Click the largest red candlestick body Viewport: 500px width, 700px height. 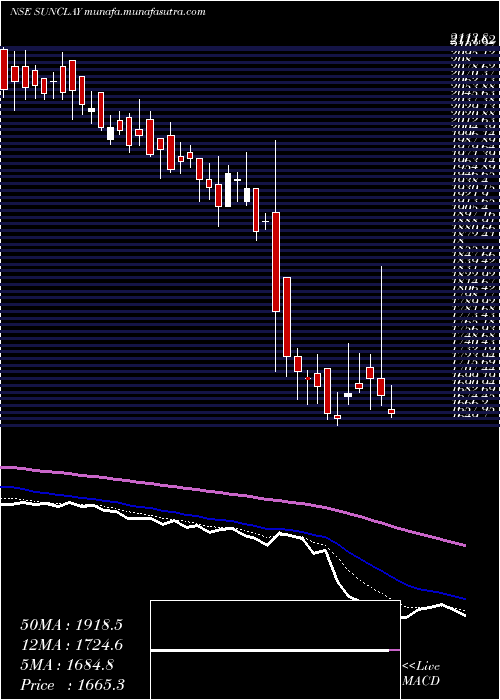coord(276,262)
